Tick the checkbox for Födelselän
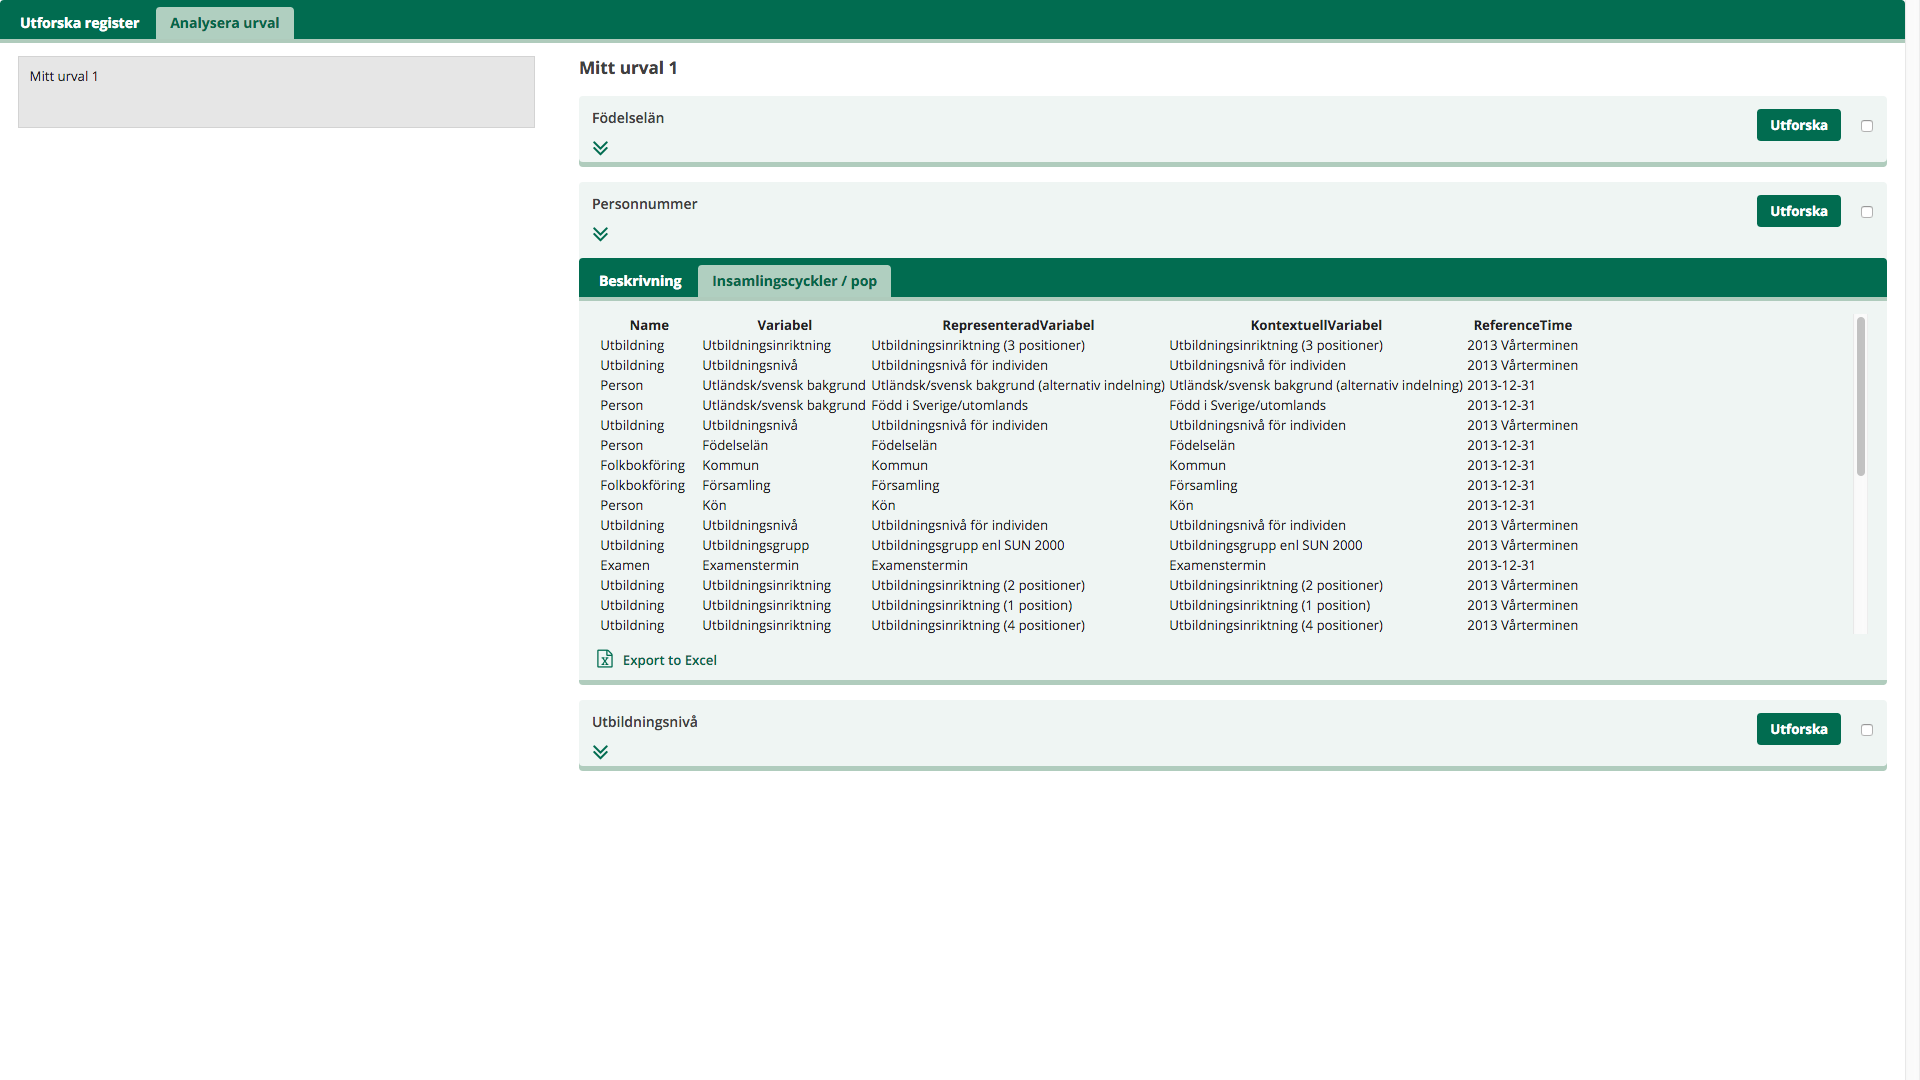Image resolution: width=1920 pixels, height=1080 pixels. click(x=1867, y=126)
